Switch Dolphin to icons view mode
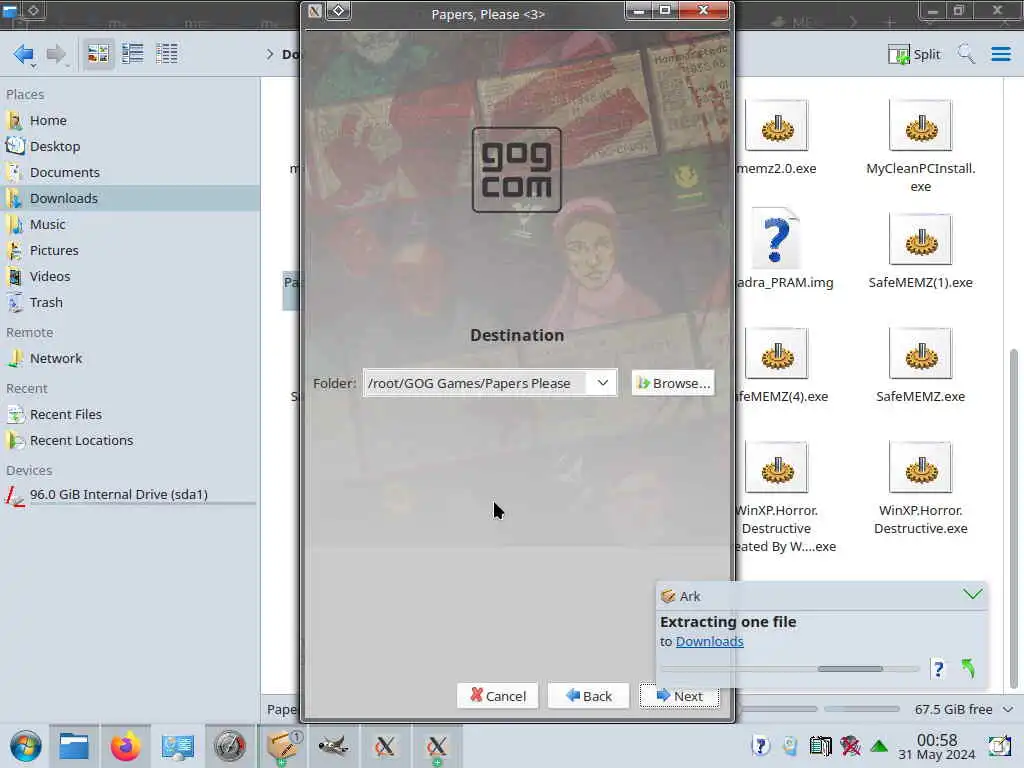This screenshot has height=768, width=1024. 99,54
